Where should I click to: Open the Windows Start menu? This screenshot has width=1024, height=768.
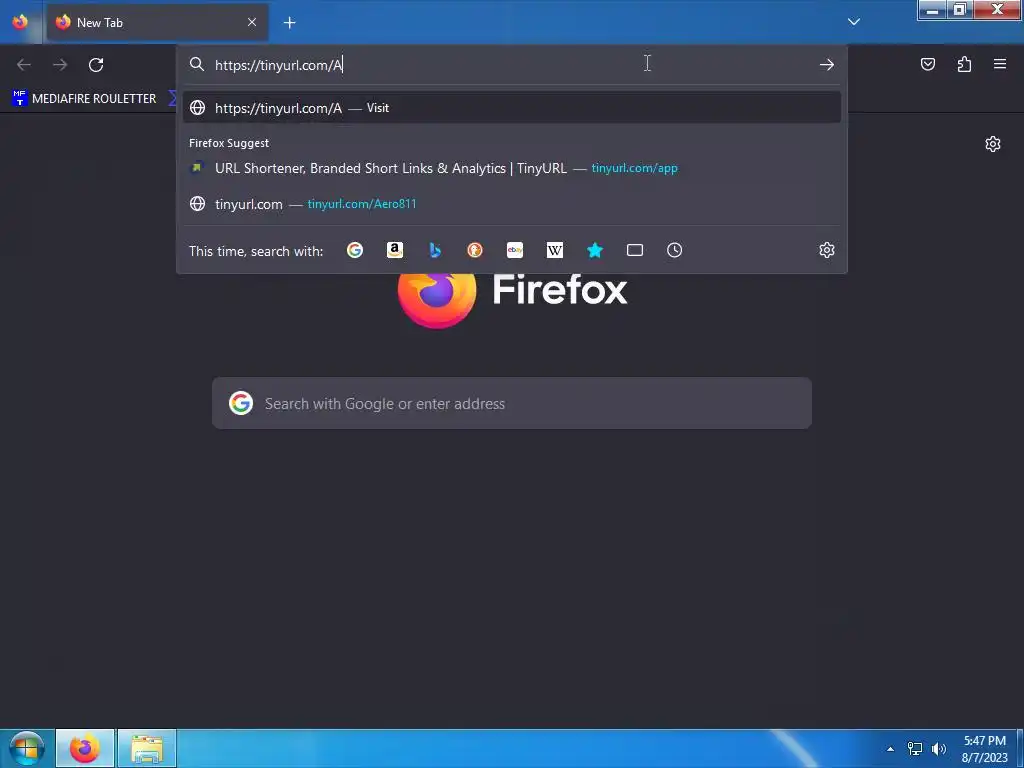click(26, 748)
